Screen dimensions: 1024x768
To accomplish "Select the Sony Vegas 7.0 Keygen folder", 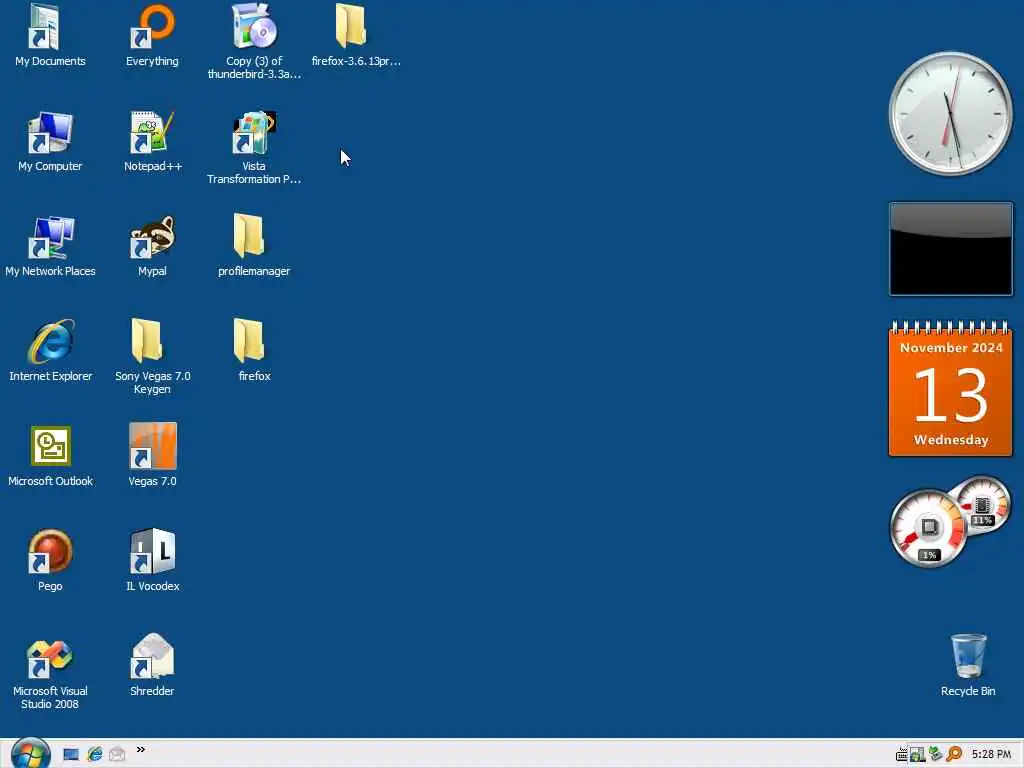I will [x=152, y=357].
